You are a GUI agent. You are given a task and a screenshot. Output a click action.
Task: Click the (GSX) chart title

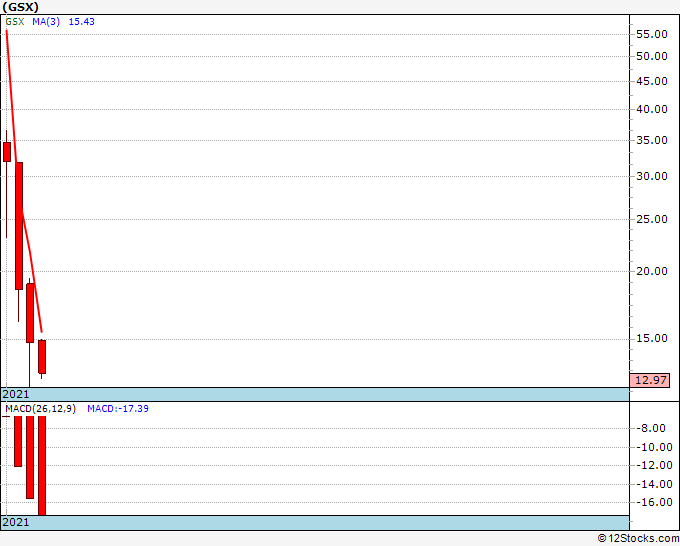[x=20, y=7]
